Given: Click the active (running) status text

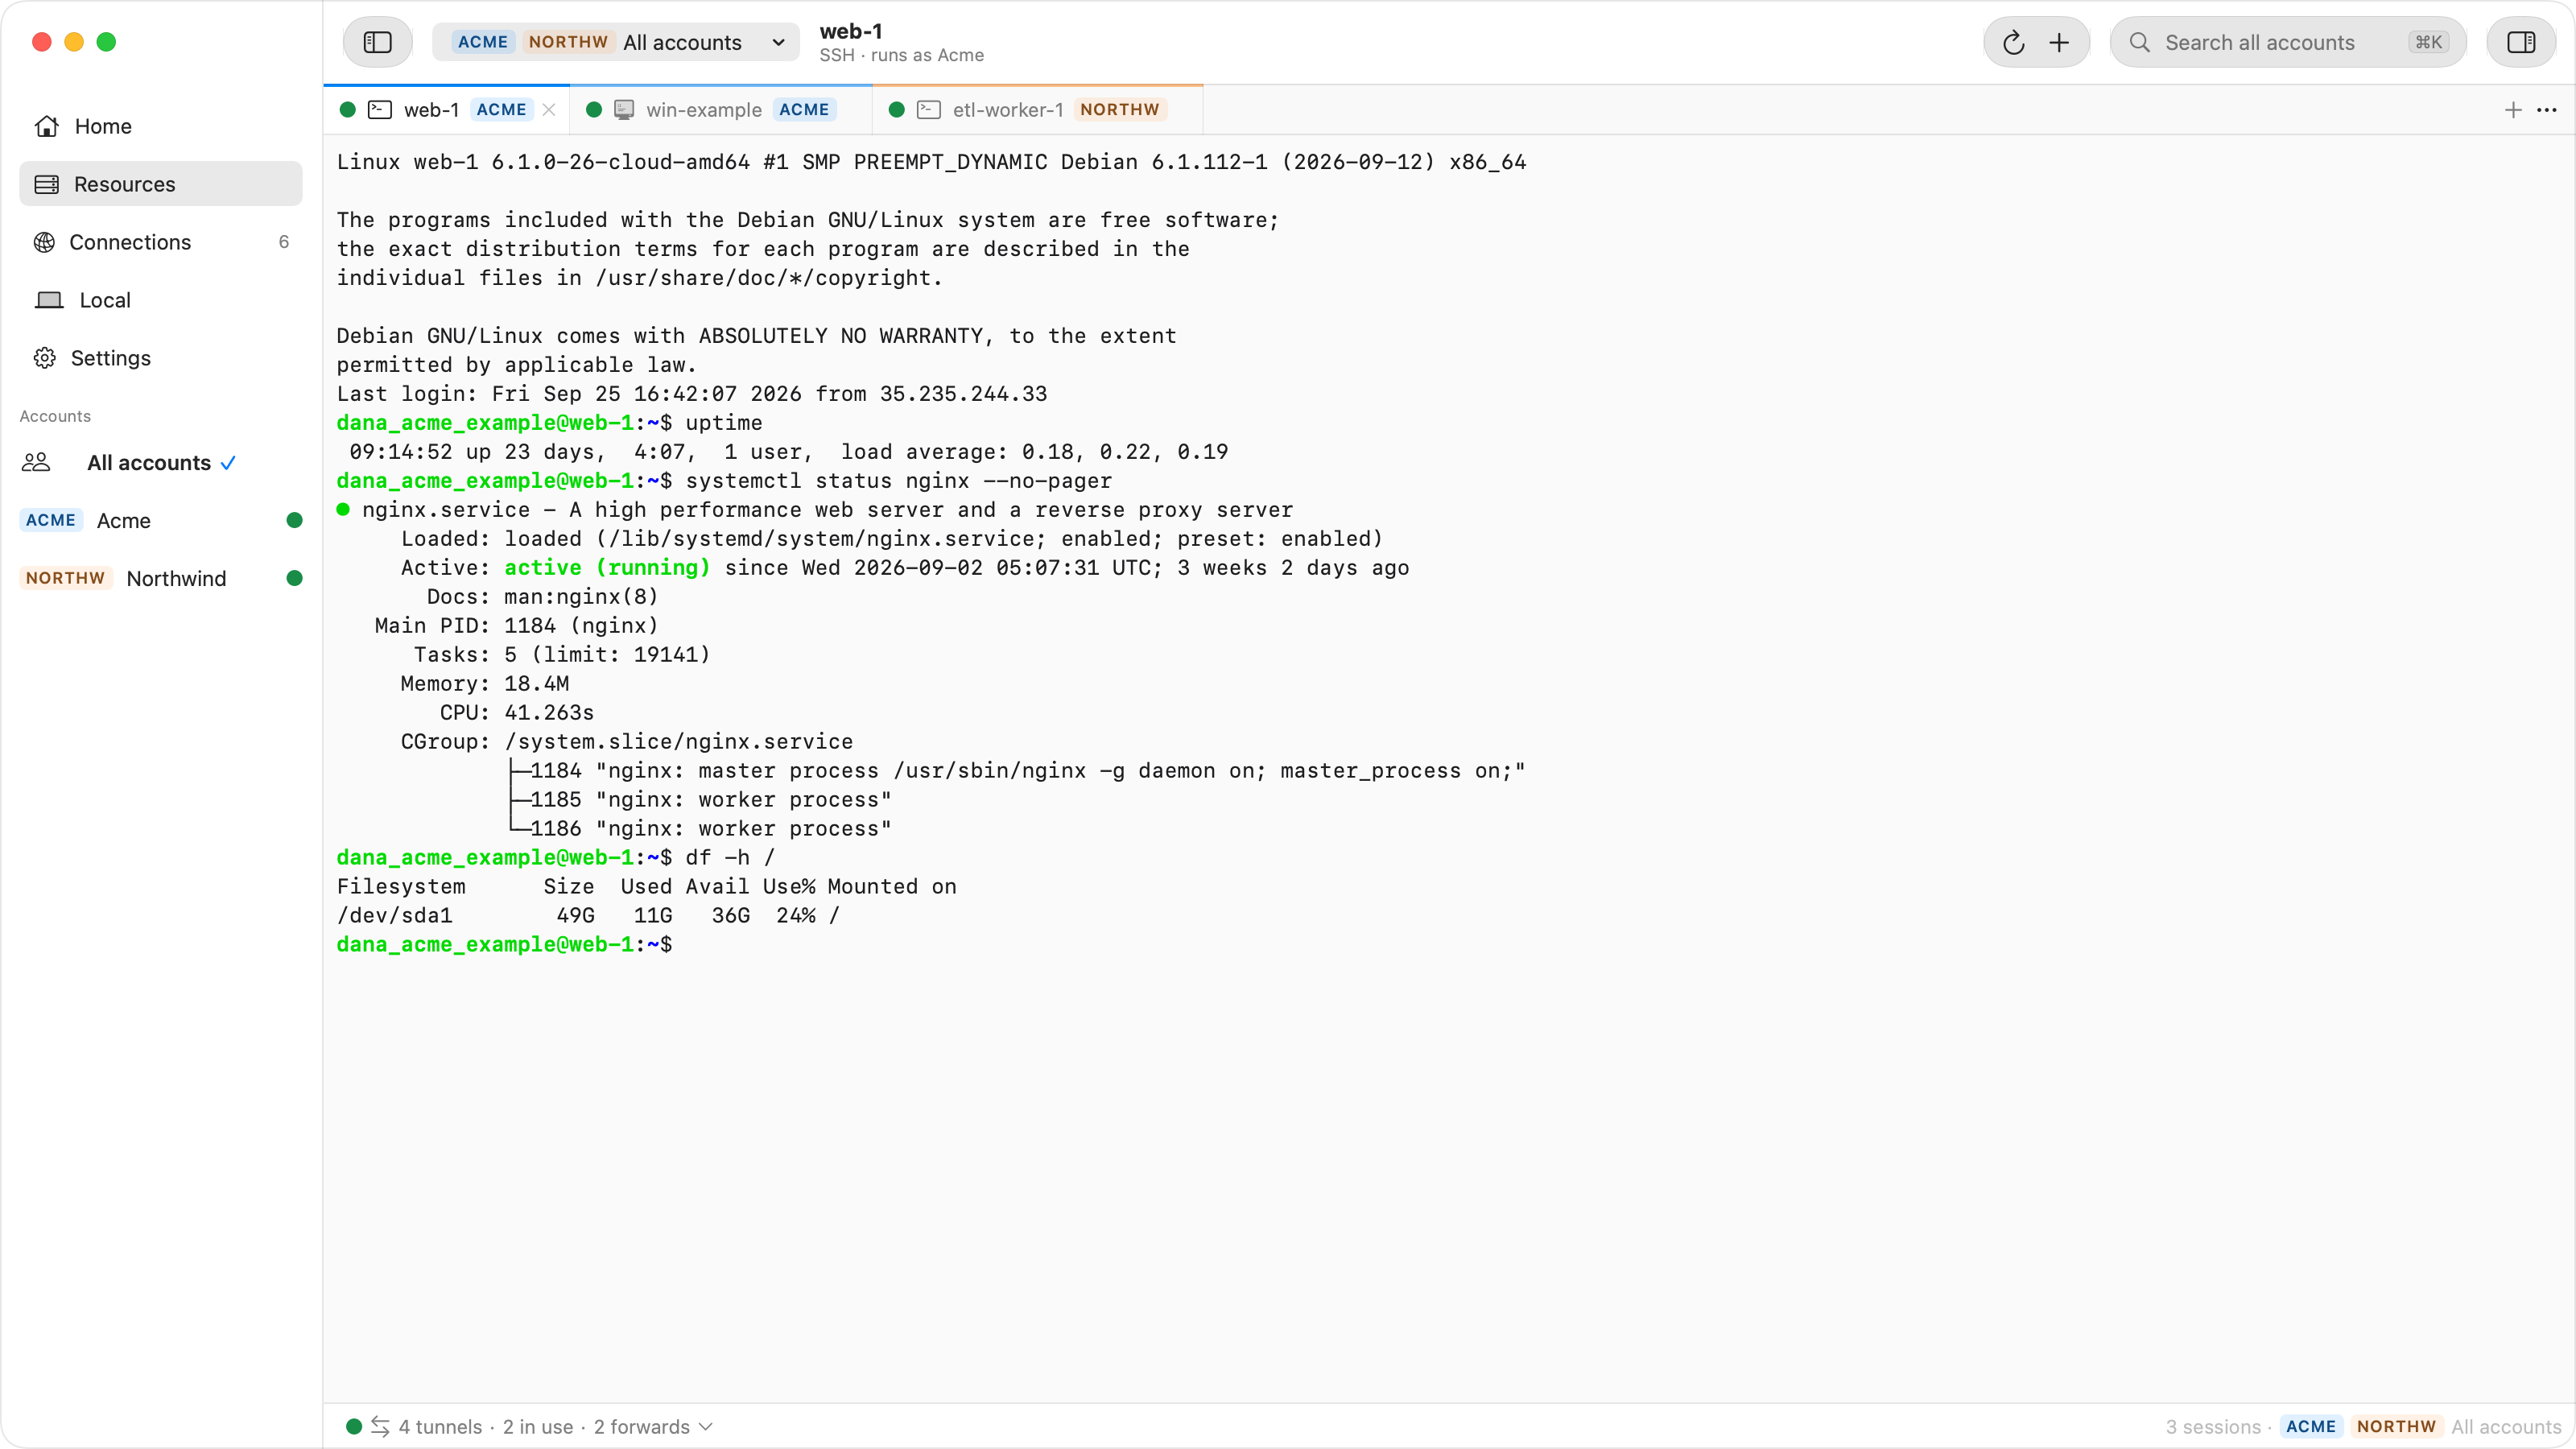Looking at the screenshot, I should click(607, 567).
